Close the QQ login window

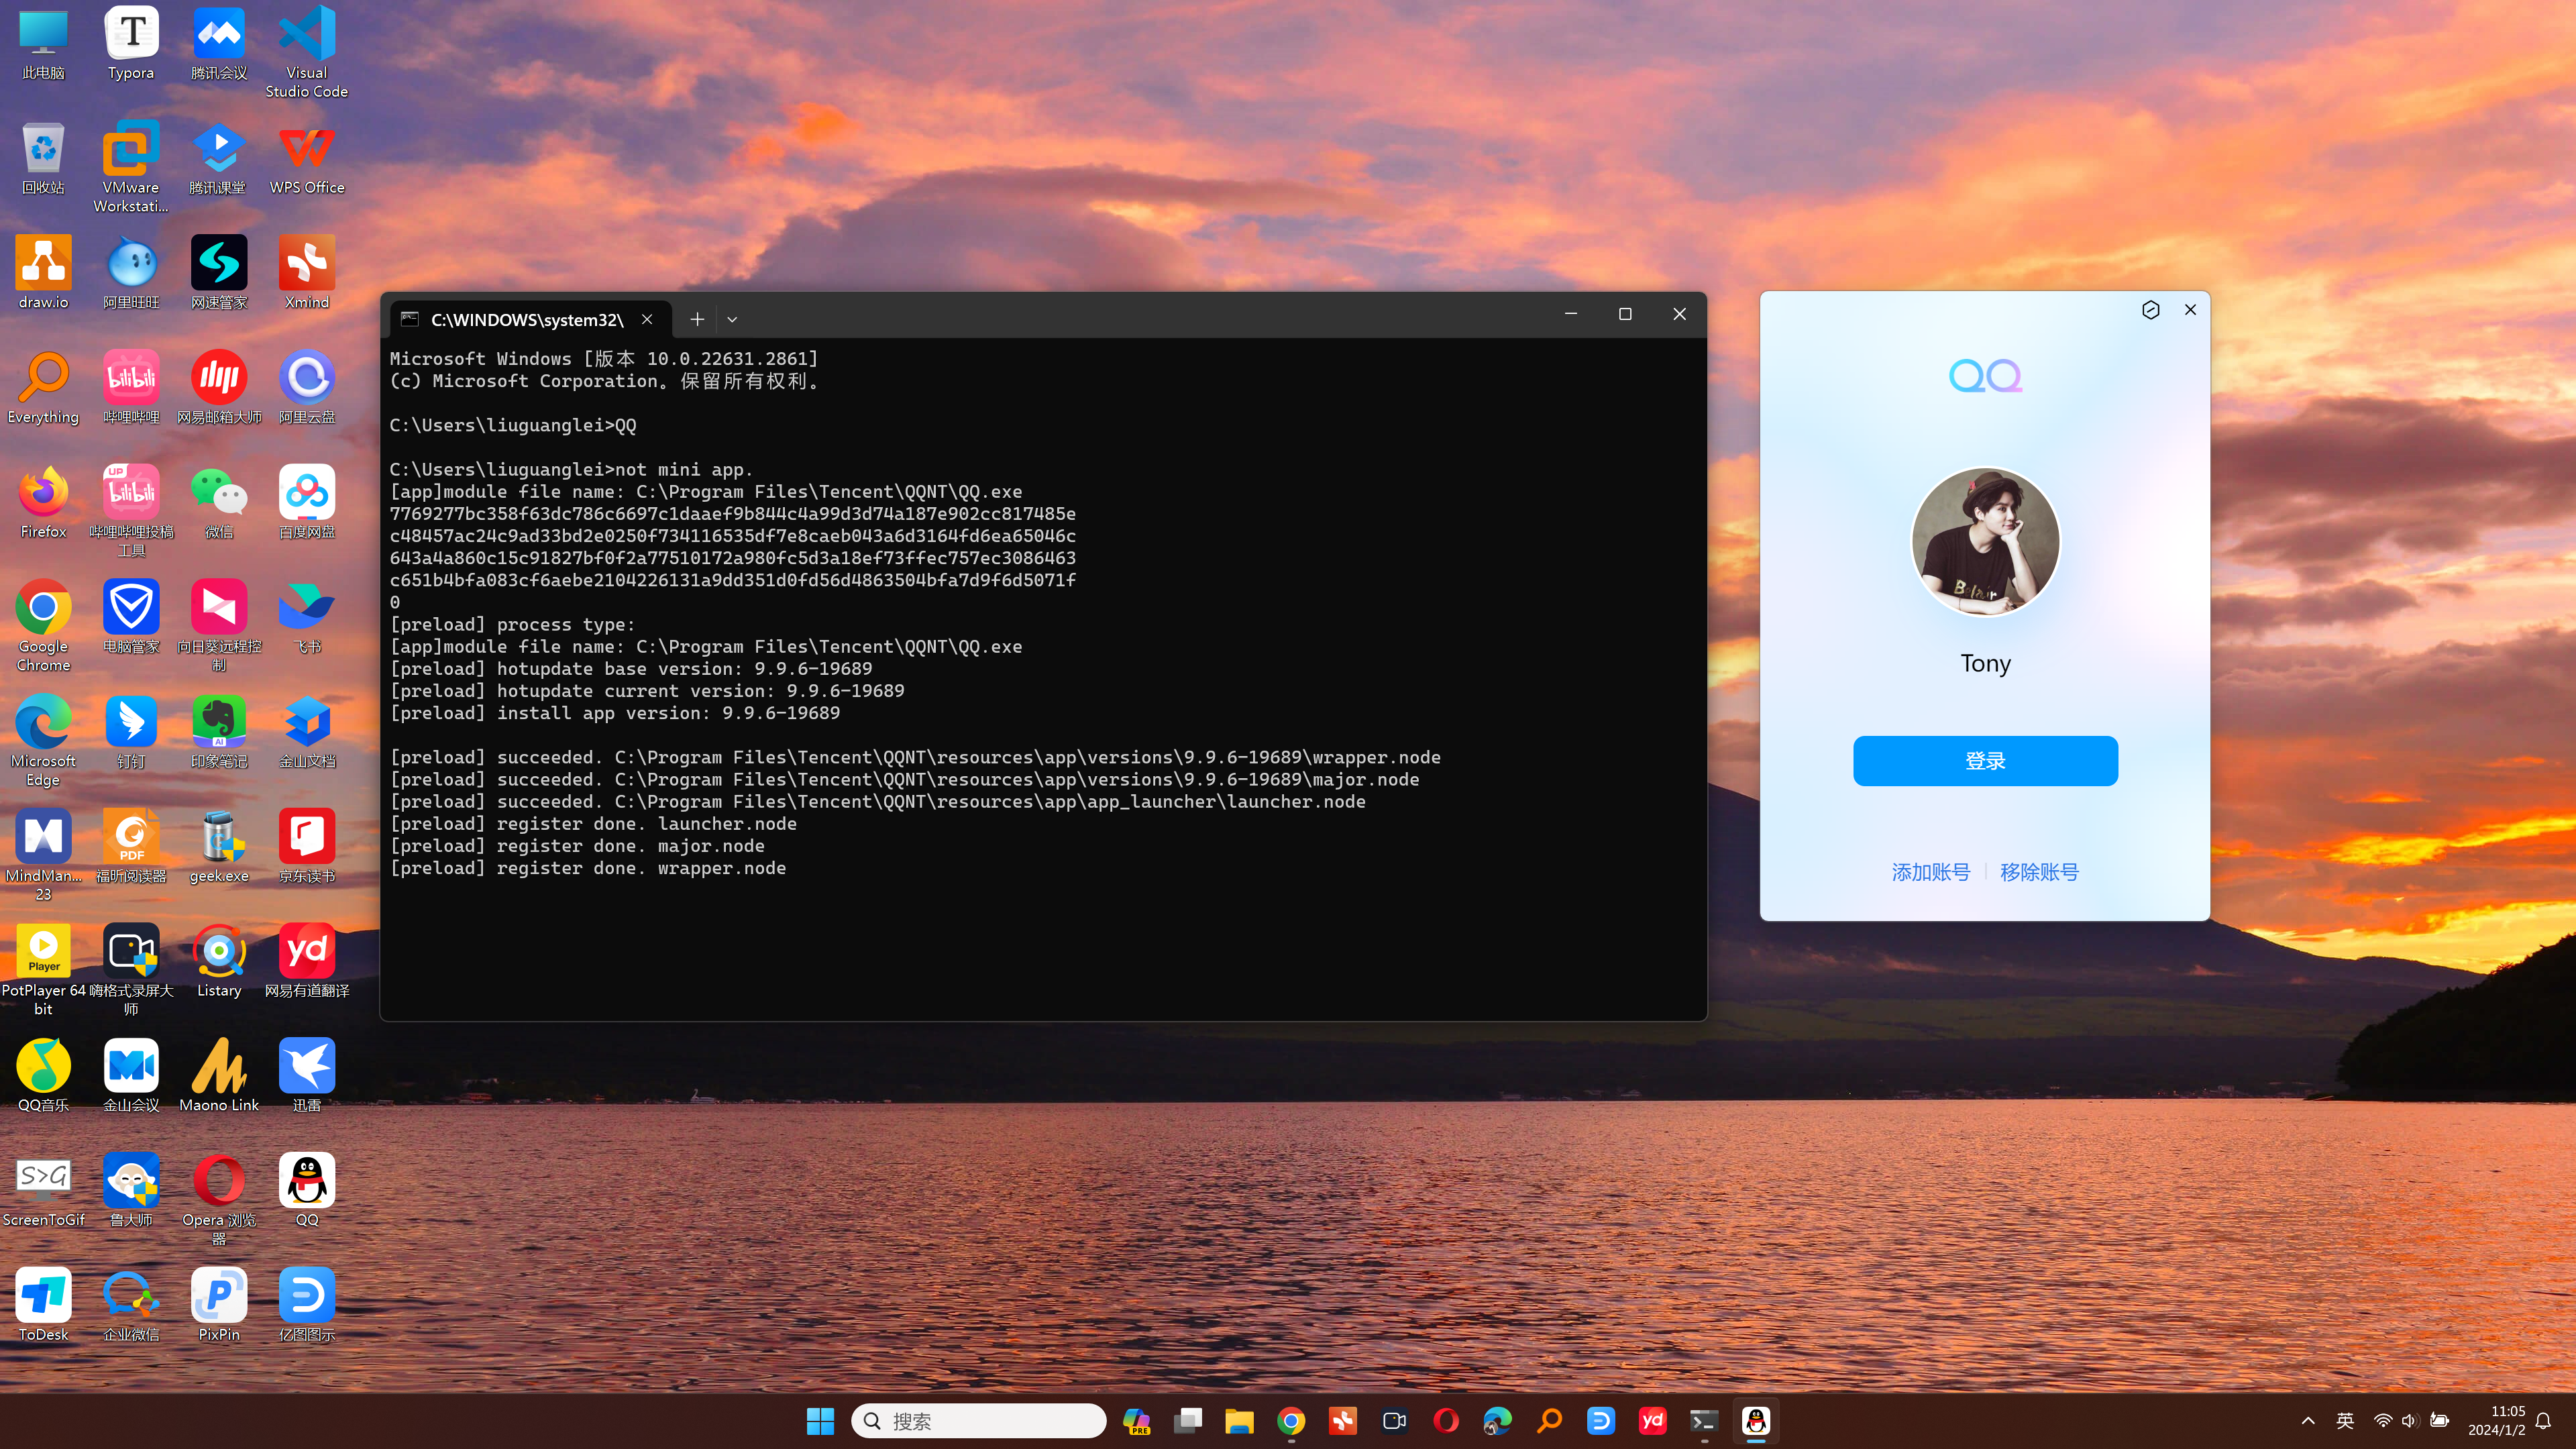[x=2190, y=310]
